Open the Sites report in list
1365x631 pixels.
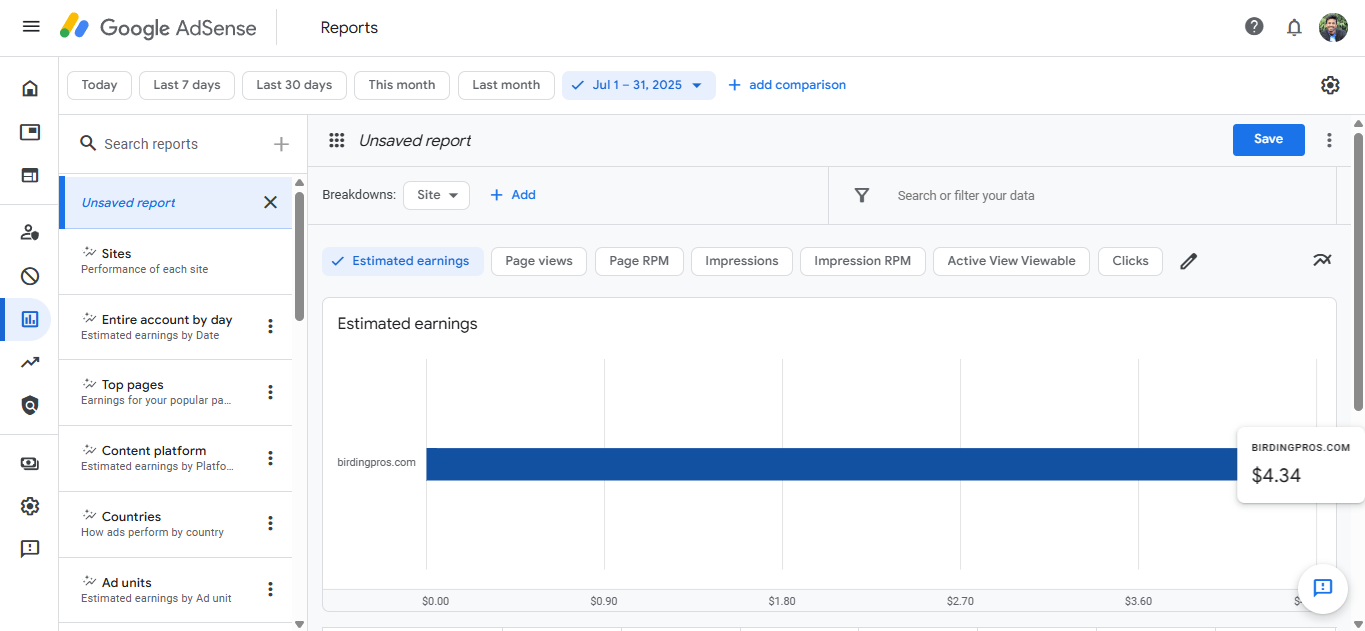point(175,261)
